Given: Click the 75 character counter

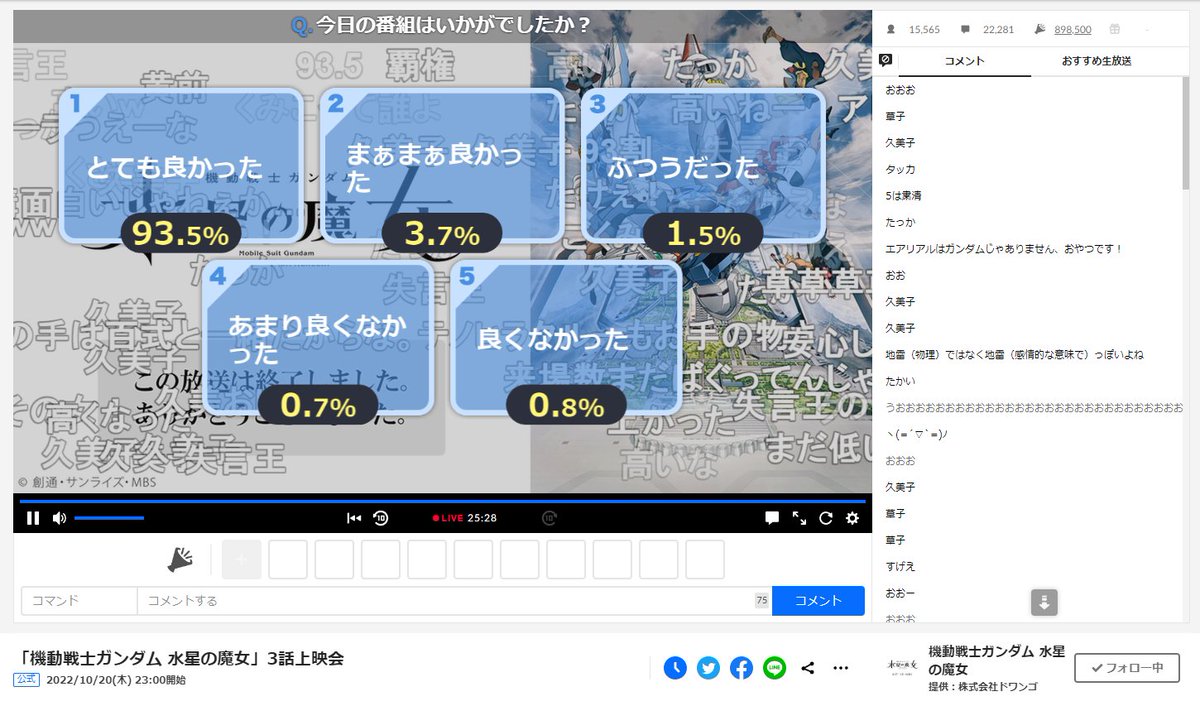Looking at the screenshot, I should (762, 601).
